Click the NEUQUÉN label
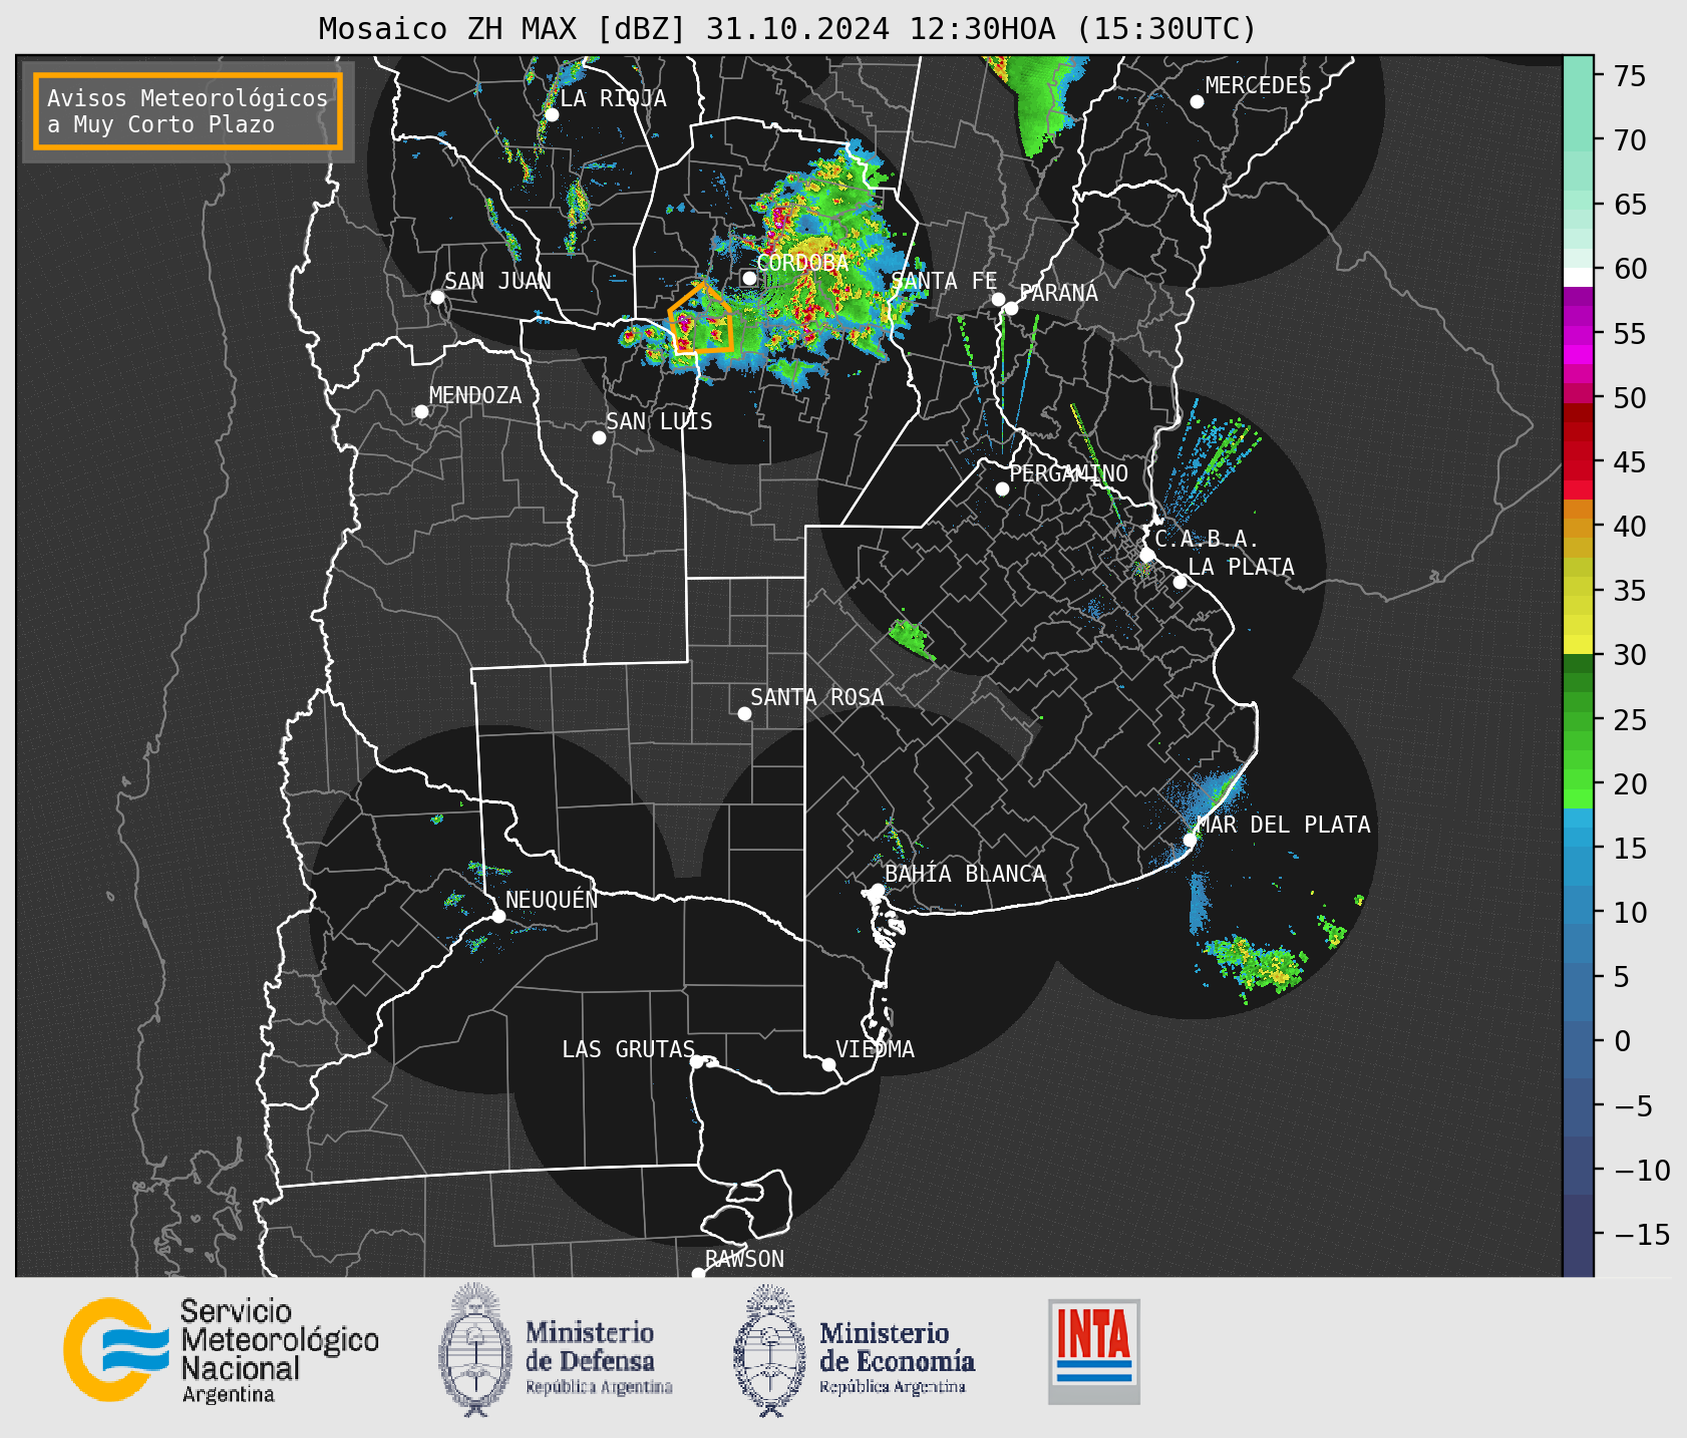 (x=552, y=899)
